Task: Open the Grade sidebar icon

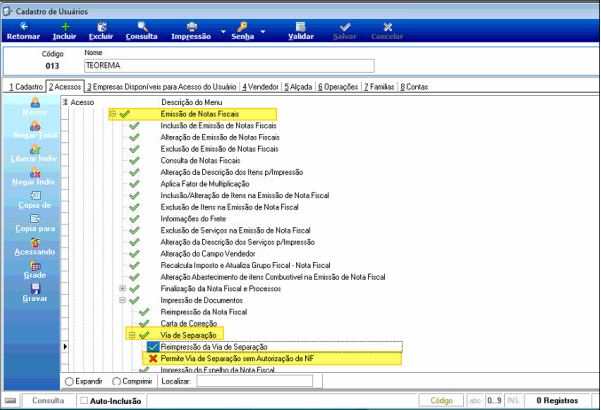Action: pos(35,266)
